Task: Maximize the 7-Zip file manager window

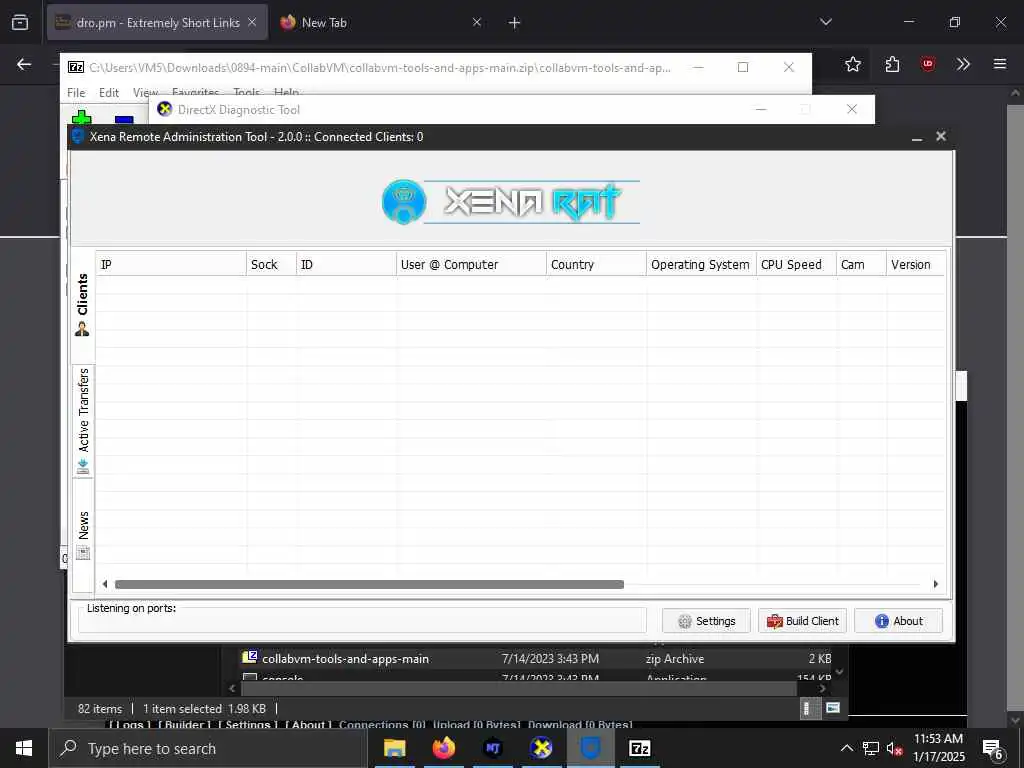Action: [743, 67]
